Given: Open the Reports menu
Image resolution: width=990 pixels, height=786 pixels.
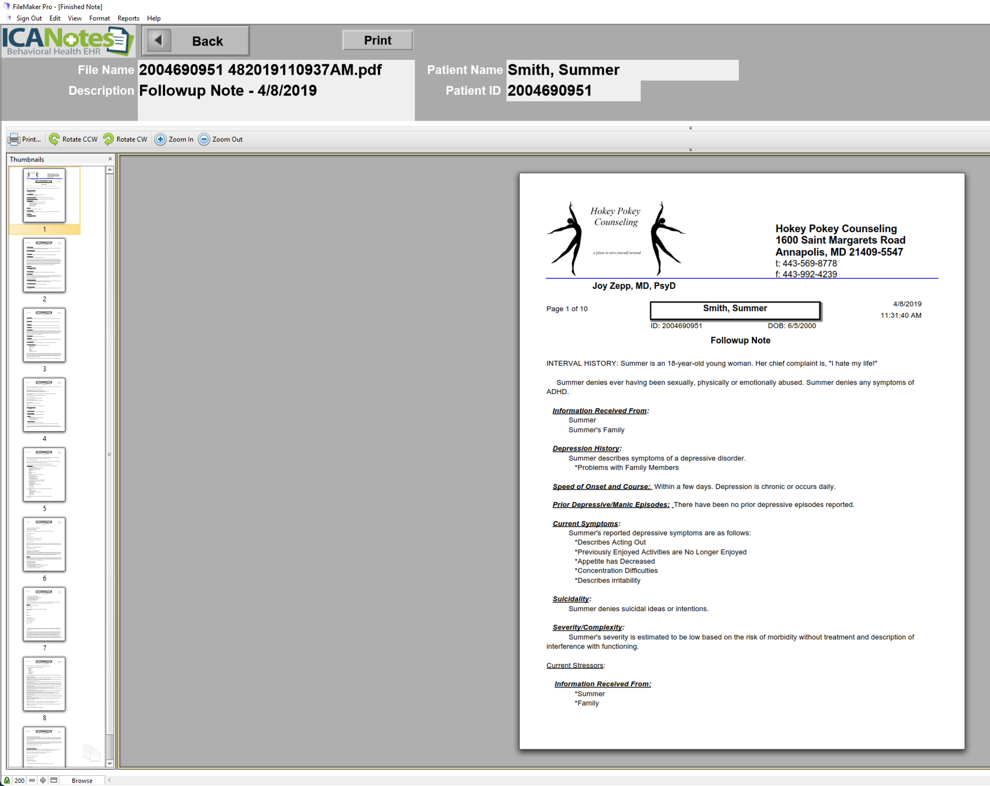Looking at the screenshot, I should coord(128,18).
